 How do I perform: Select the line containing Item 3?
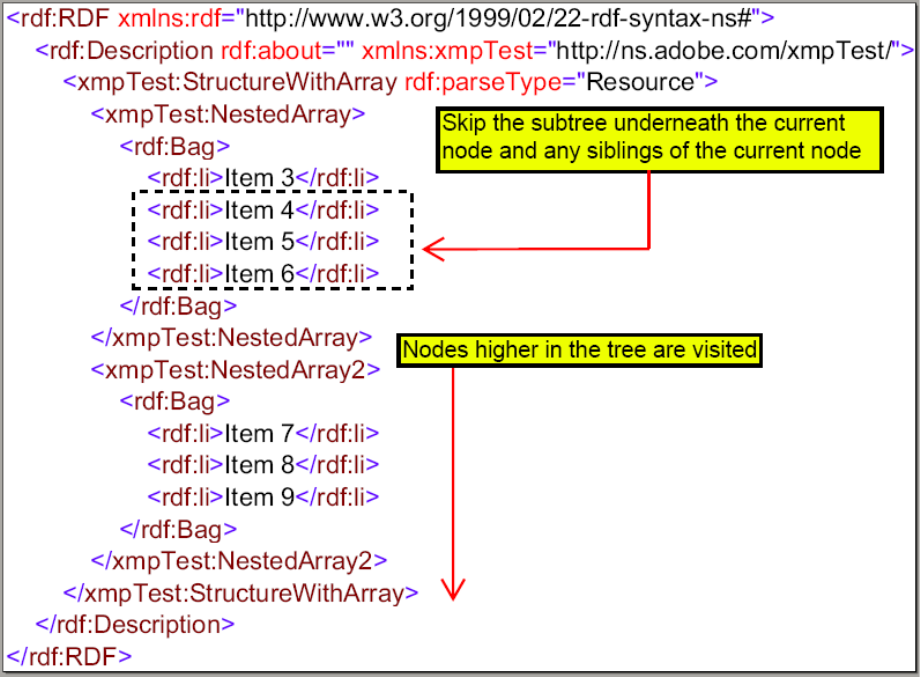click(263, 178)
